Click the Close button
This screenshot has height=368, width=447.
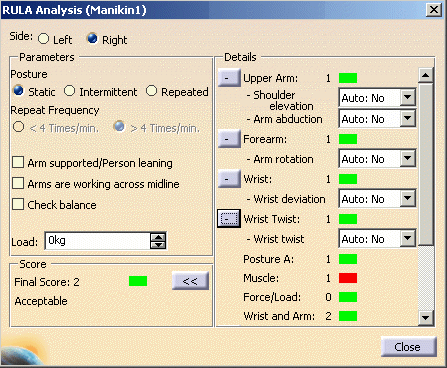409,347
